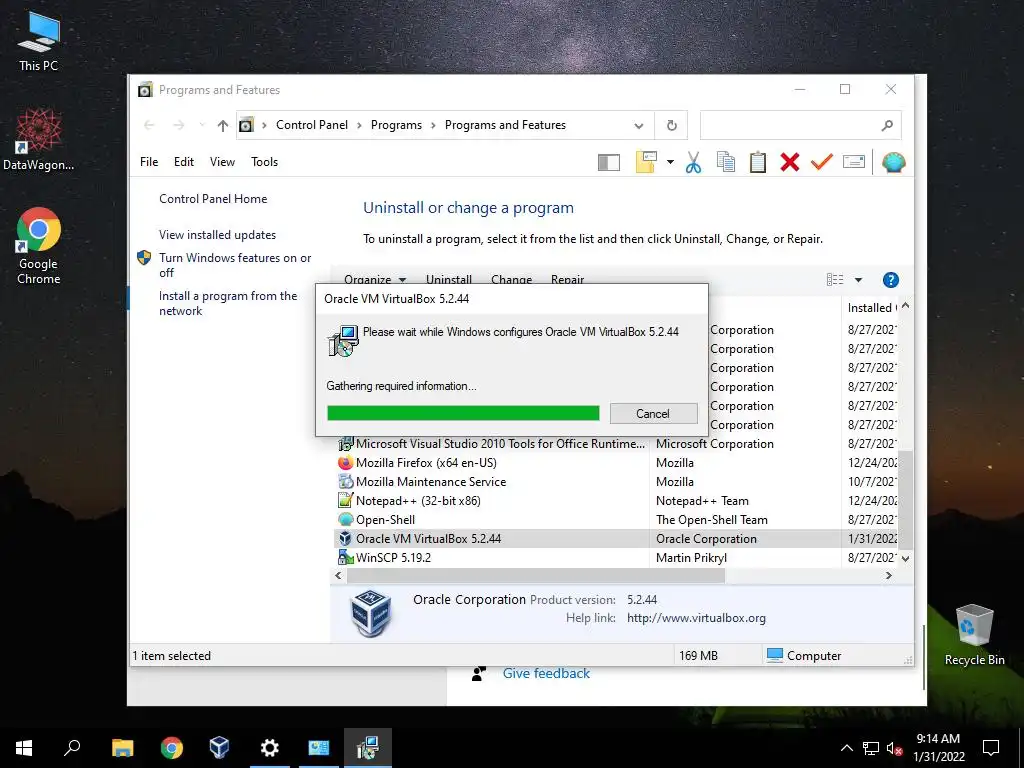Click the muted volume tray icon
This screenshot has height=768, width=1024.
(x=894, y=748)
